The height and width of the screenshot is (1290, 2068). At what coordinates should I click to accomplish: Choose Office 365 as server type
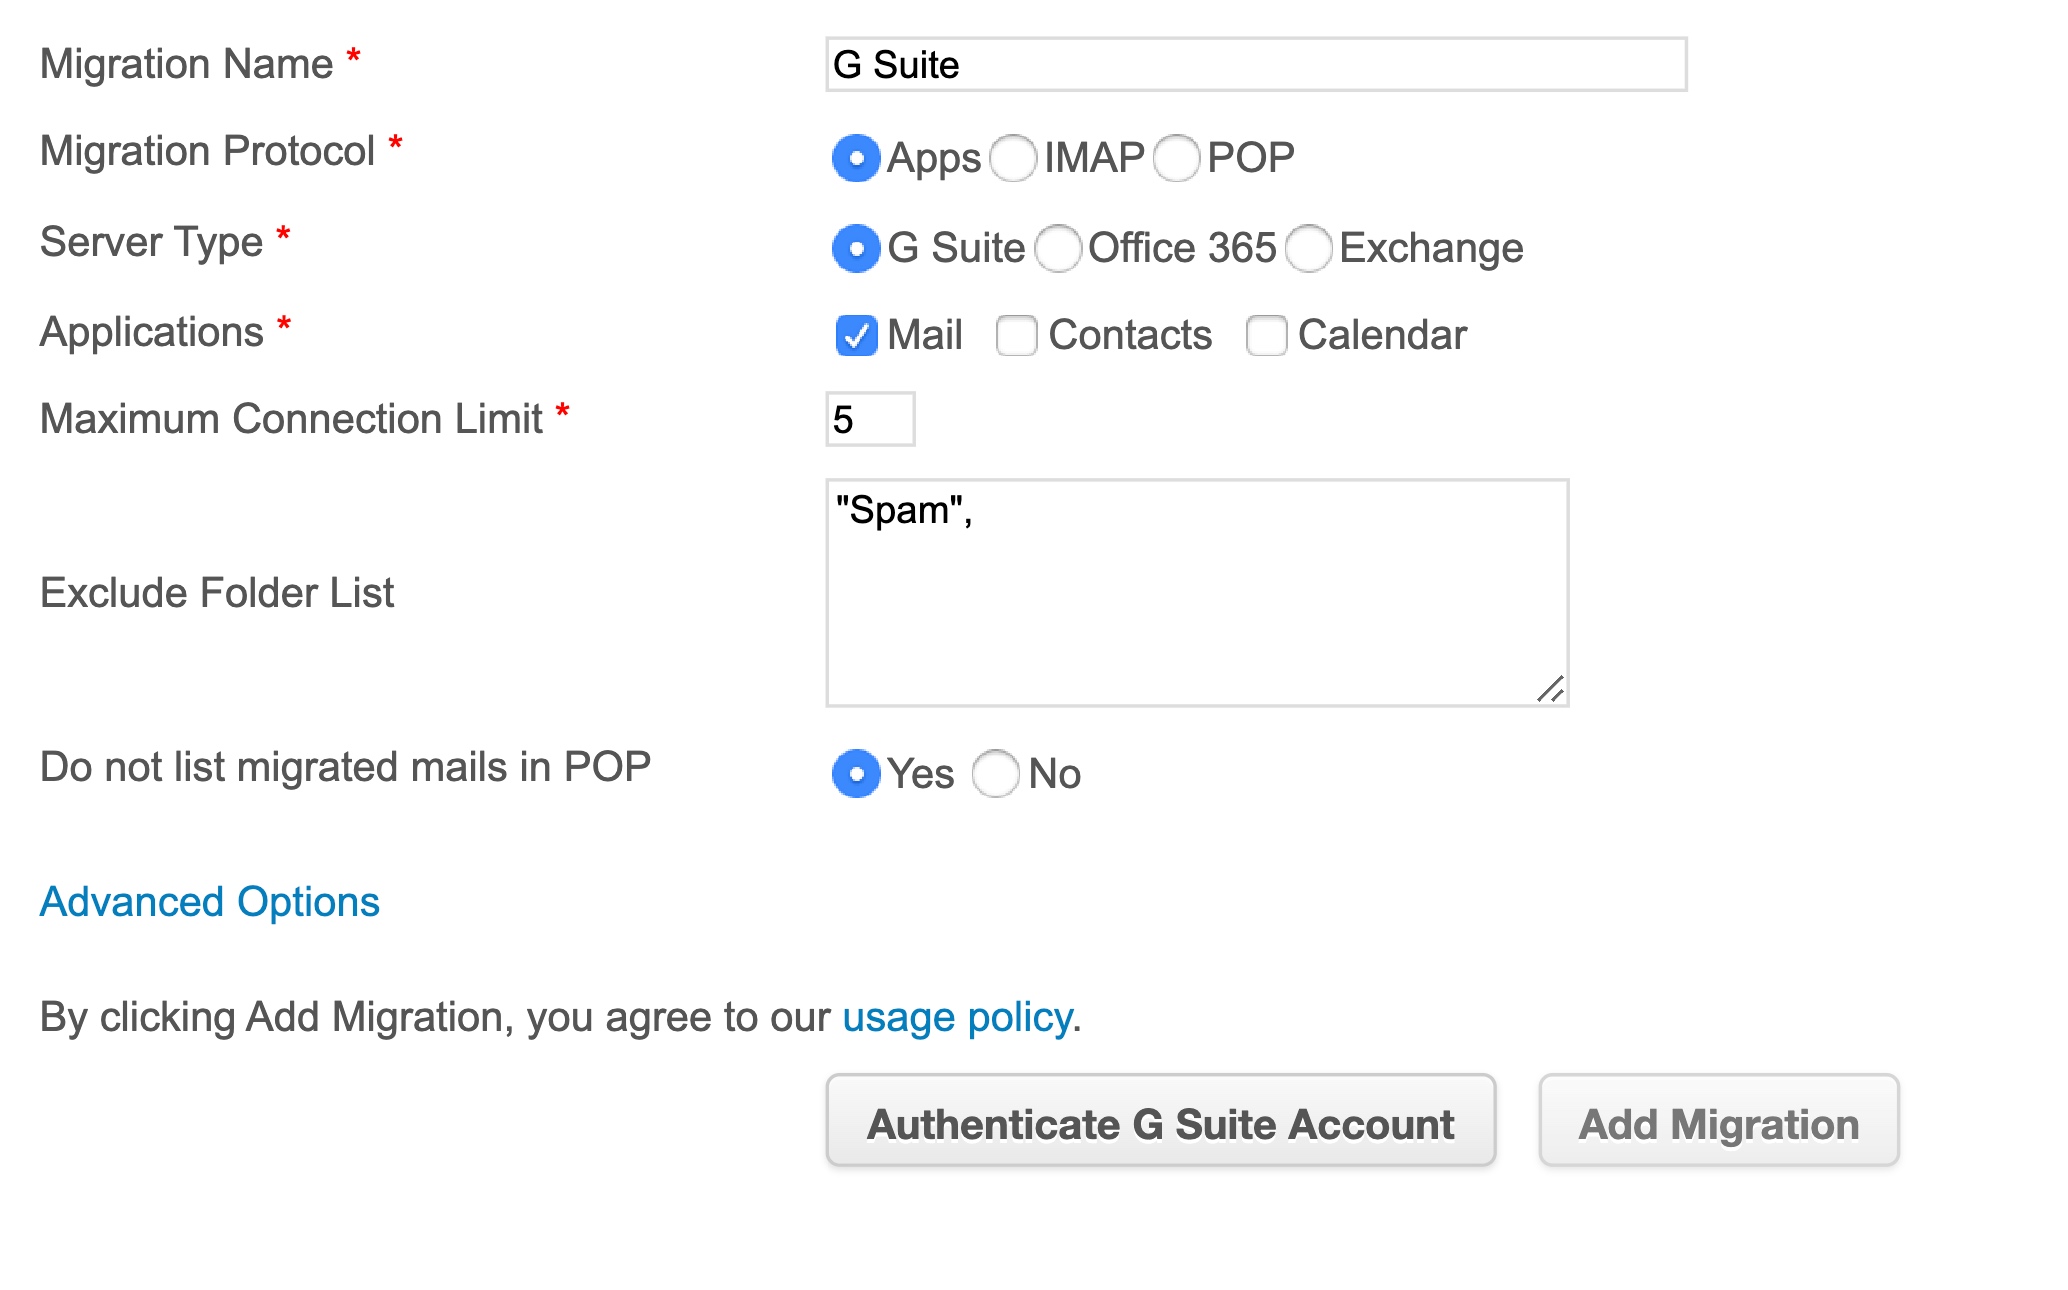(1058, 248)
